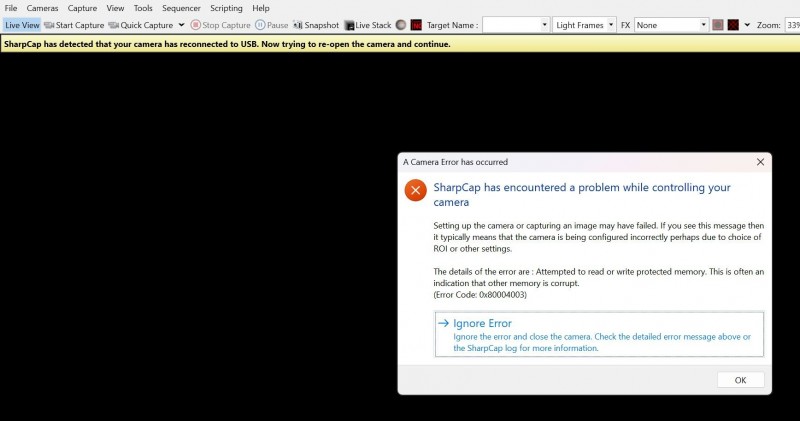Open the File menu
800x421 pixels.
tap(11, 8)
